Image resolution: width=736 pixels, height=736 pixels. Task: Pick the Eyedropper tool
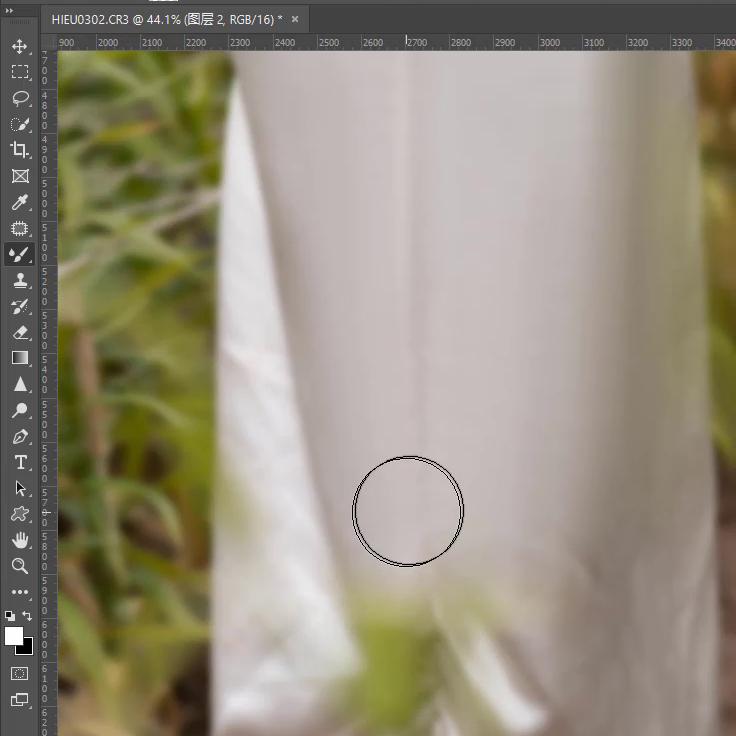pos(20,202)
